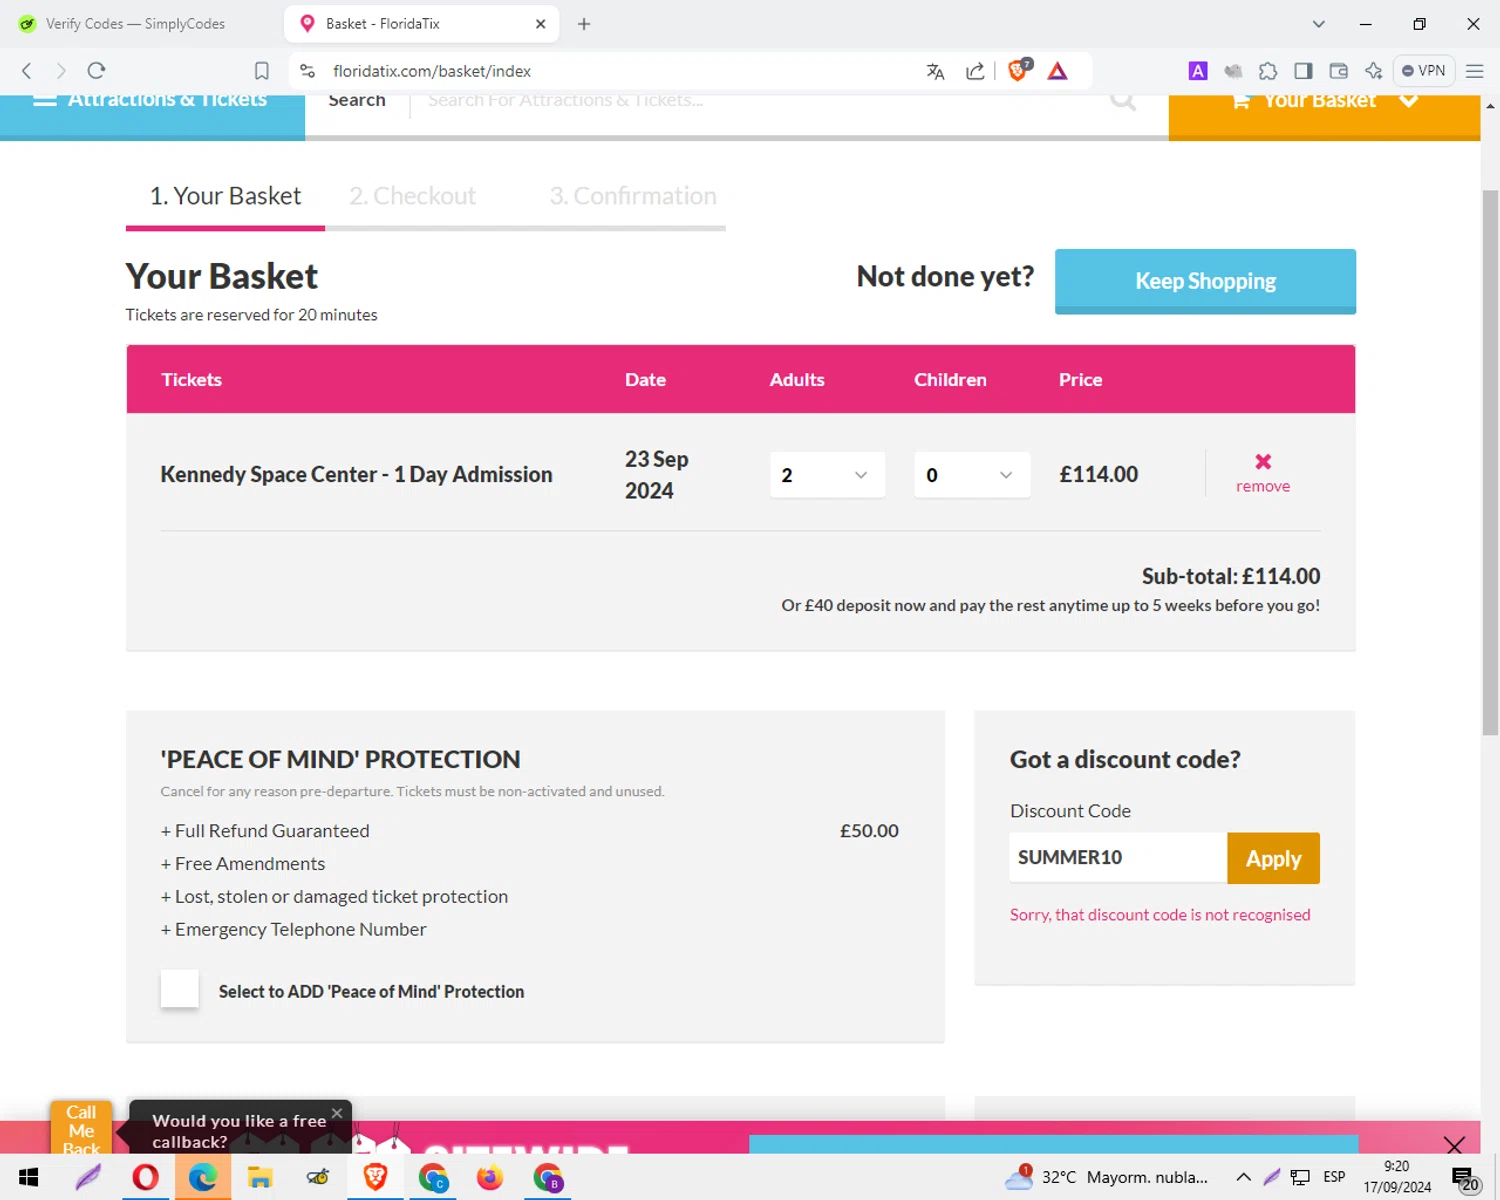Open Leo AI assistant icon
This screenshot has height=1200, width=1500.
point(1374,71)
